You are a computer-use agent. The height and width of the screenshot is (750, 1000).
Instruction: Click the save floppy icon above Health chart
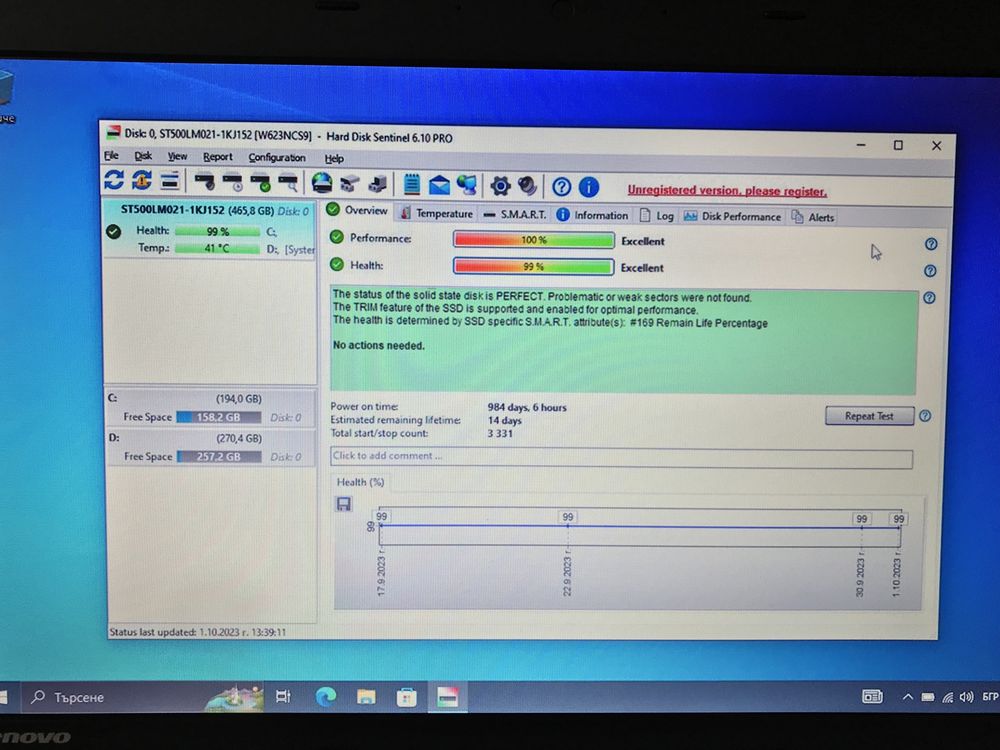coord(344,504)
